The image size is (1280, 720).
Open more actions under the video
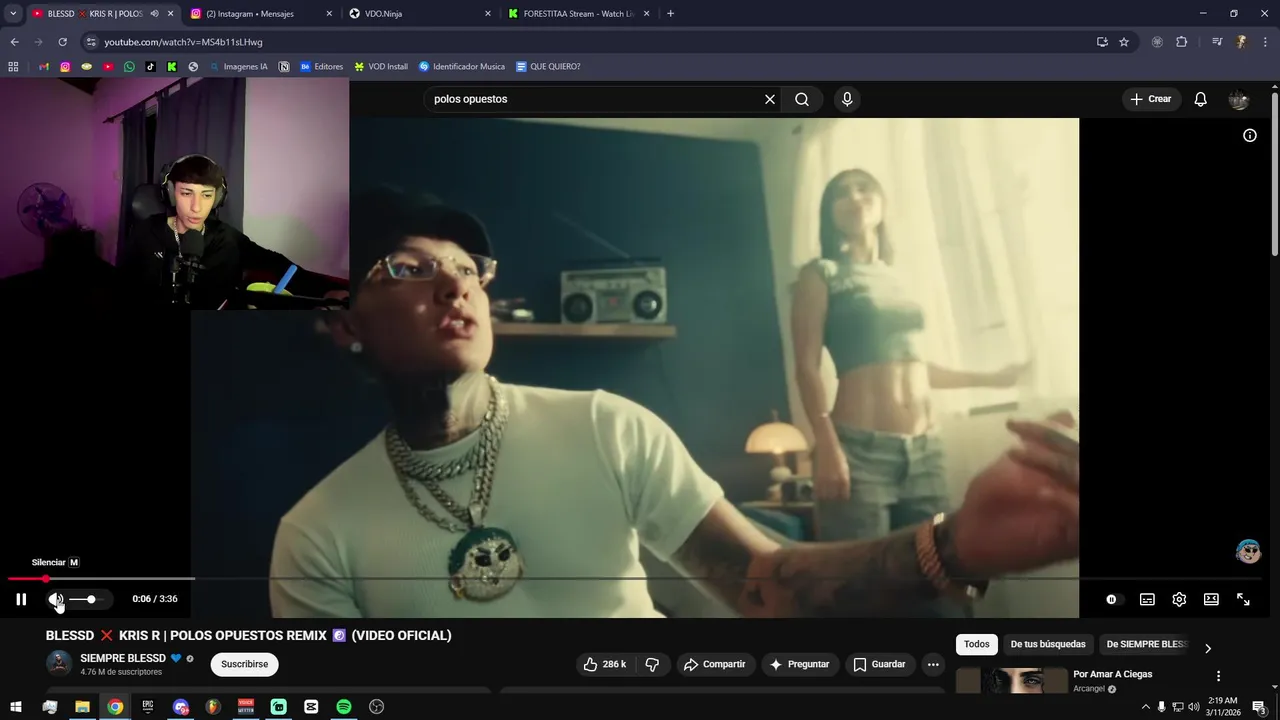(x=933, y=664)
